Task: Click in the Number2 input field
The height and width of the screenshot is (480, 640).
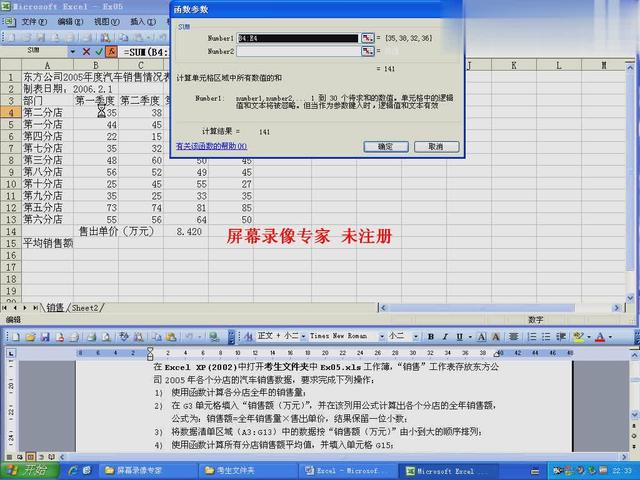Action: (x=298, y=51)
